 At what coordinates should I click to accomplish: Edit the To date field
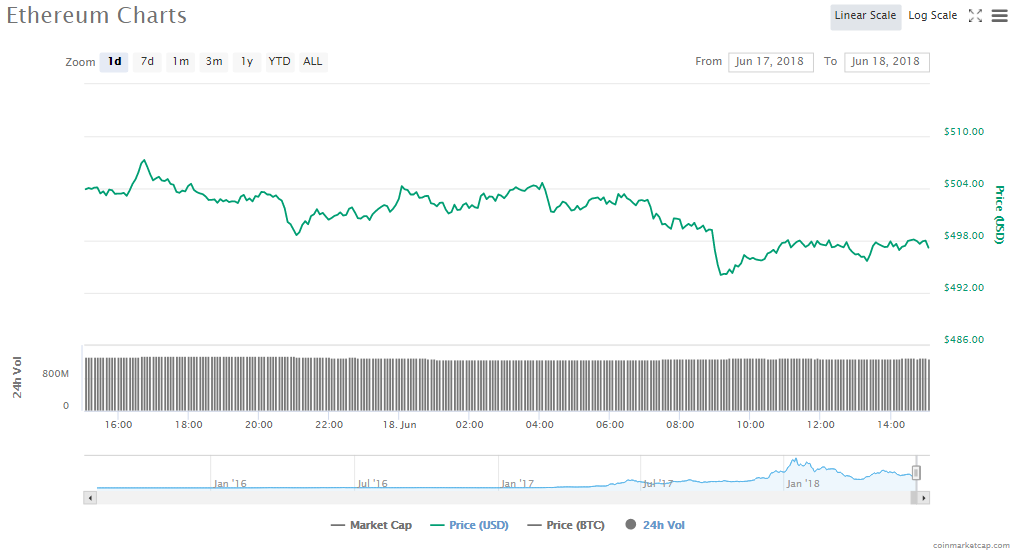(x=886, y=62)
